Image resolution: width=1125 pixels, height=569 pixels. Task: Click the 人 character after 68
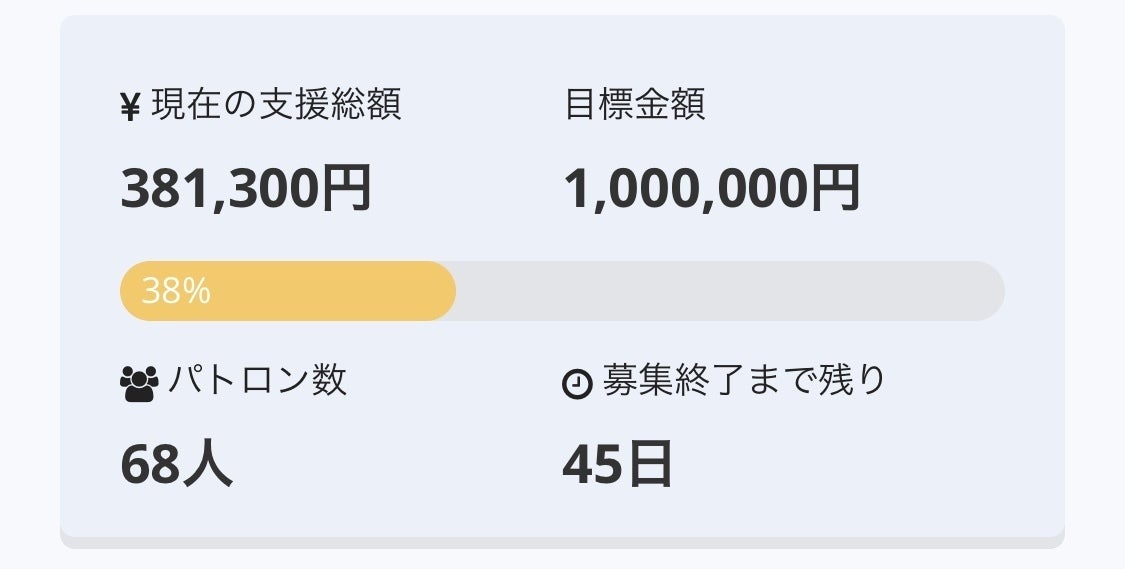[x=207, y=464]
